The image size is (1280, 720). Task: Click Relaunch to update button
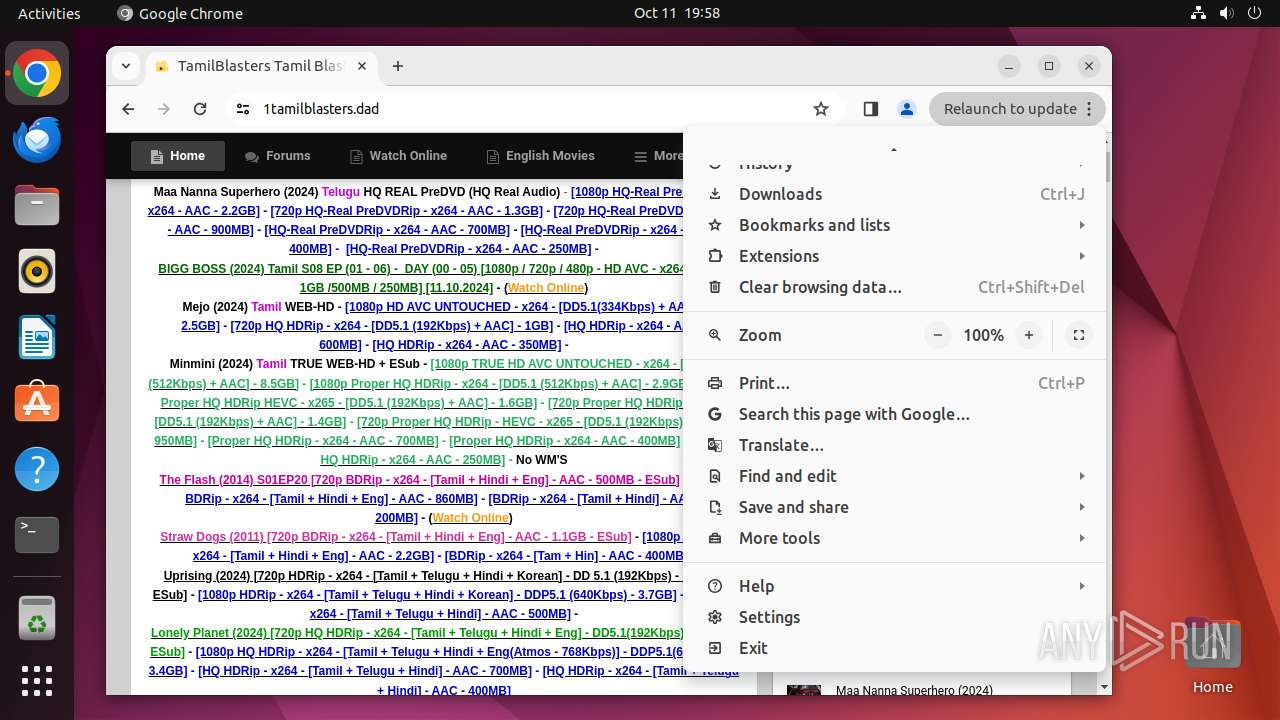[1017, 109]
